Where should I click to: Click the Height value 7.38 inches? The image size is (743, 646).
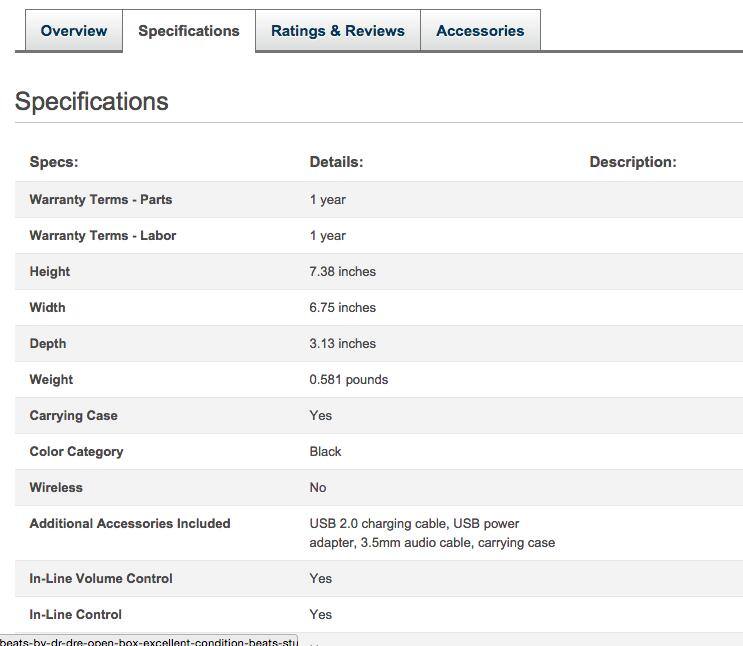pyautogui.click(x=343, y=272)
